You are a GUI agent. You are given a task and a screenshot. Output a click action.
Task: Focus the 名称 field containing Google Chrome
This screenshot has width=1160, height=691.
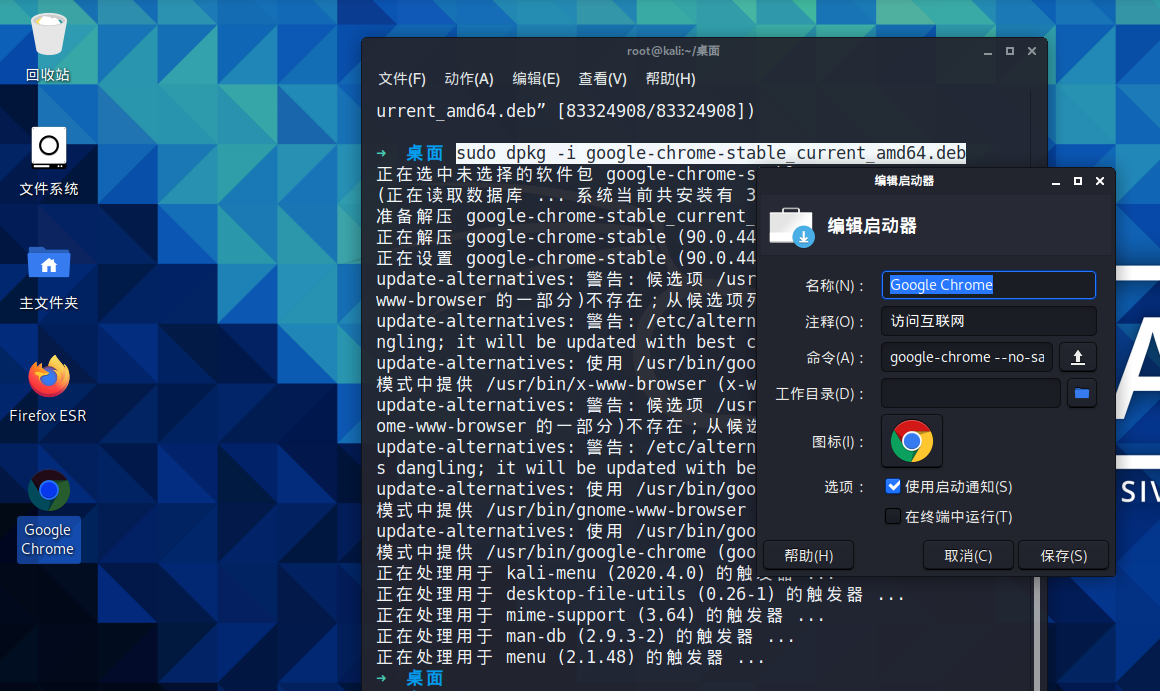click(988, 285)
